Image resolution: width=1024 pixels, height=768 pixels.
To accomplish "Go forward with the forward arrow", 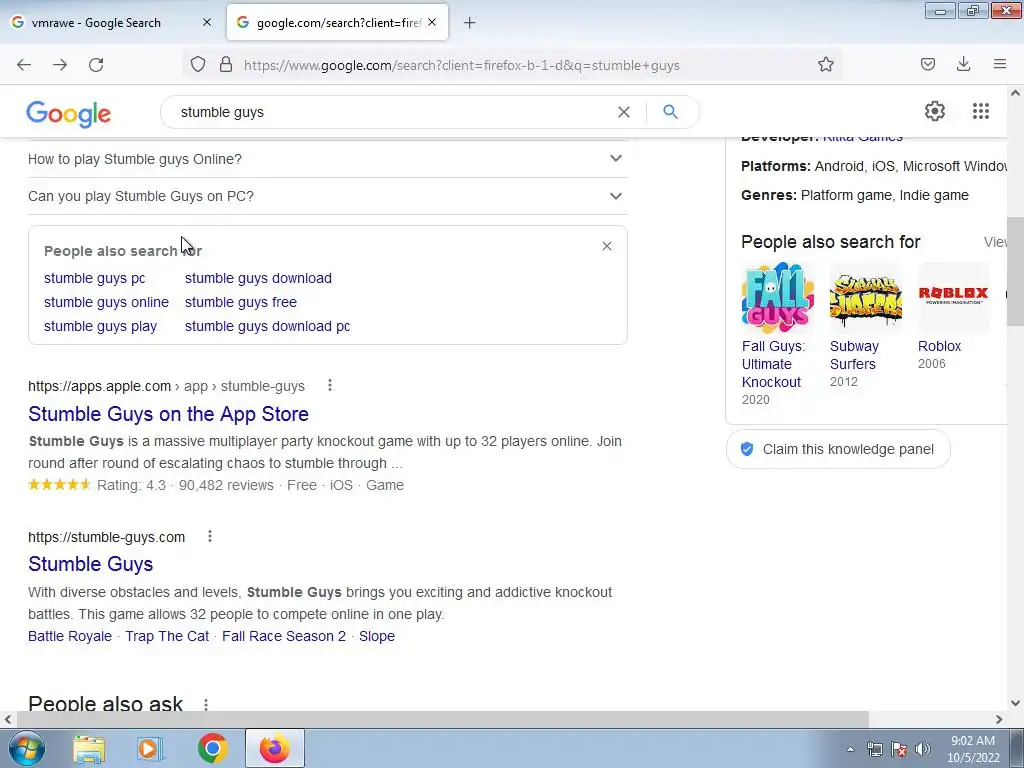I will tap(60, 65).
